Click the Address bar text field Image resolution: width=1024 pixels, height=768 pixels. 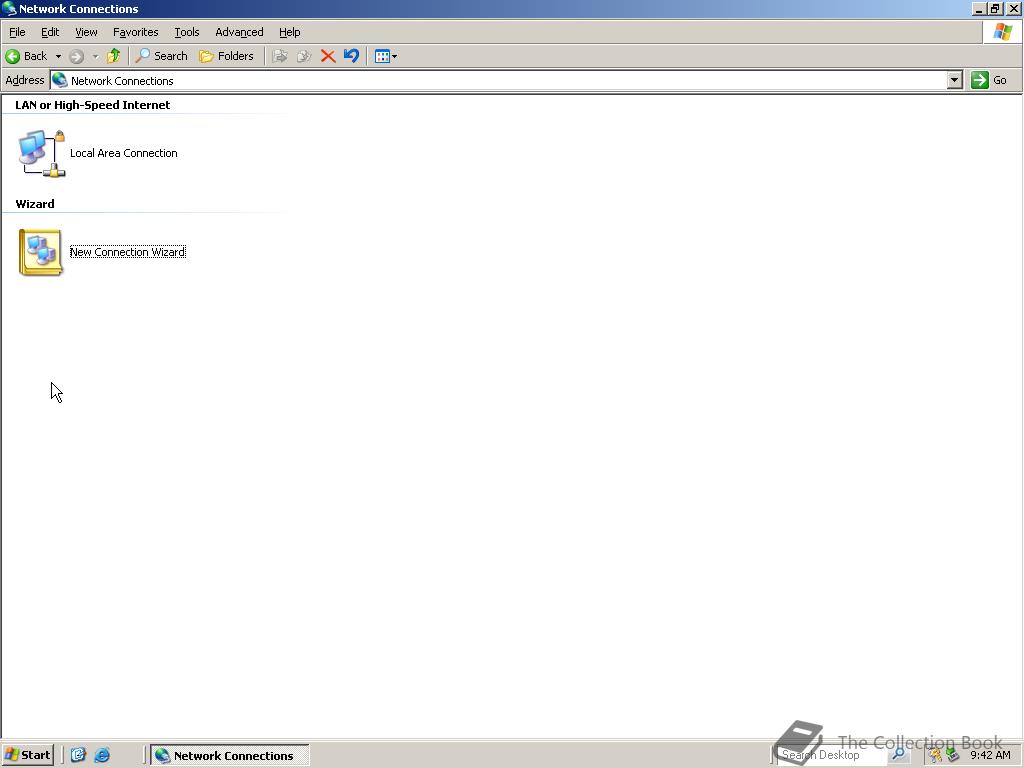pyautogui.click(x=499, y=81)
